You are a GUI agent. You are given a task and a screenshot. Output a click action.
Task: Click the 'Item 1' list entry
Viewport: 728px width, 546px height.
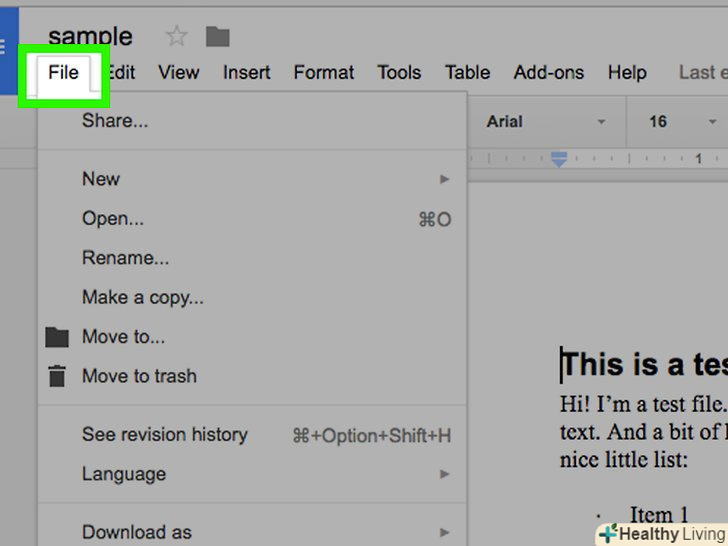659,514
